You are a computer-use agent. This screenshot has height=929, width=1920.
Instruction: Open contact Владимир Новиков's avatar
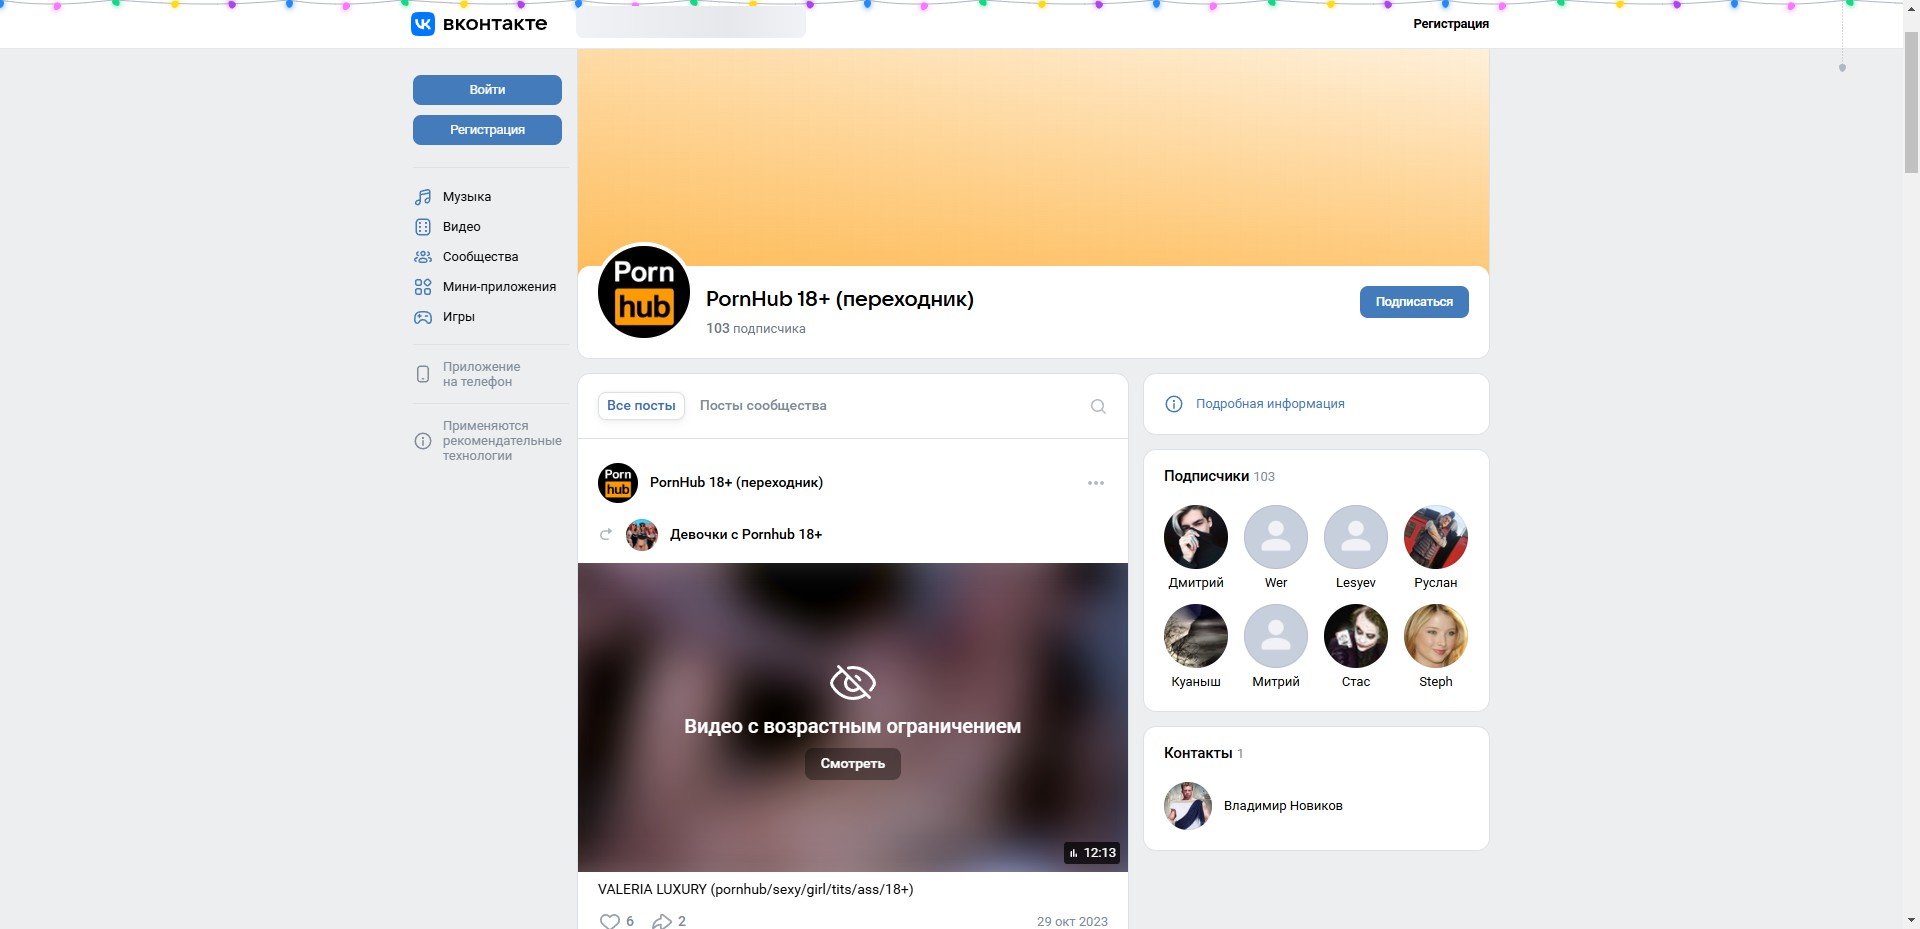pos(1188,806)
